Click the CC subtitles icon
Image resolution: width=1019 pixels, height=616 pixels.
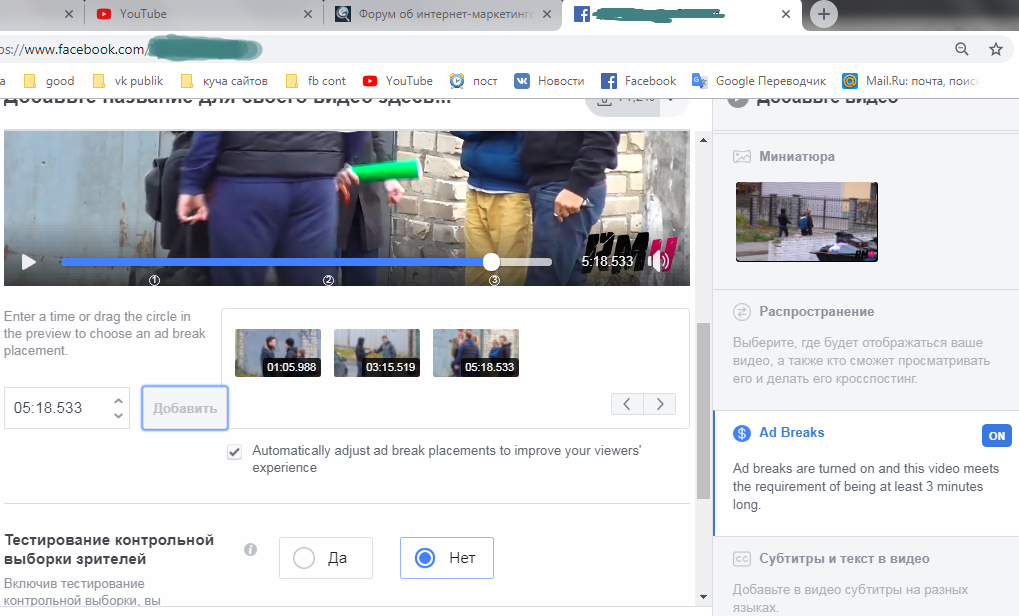click(742, 559)
